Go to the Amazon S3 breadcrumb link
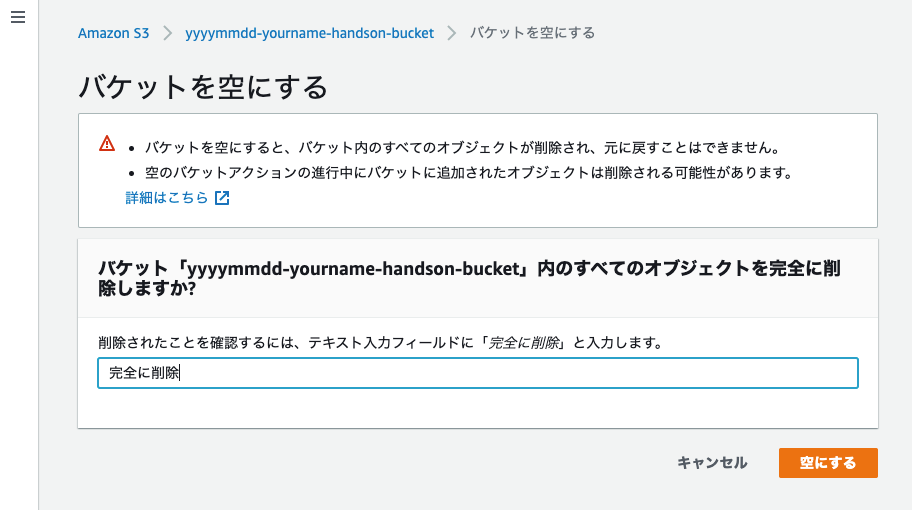912x510 pixels. point(113,33)
